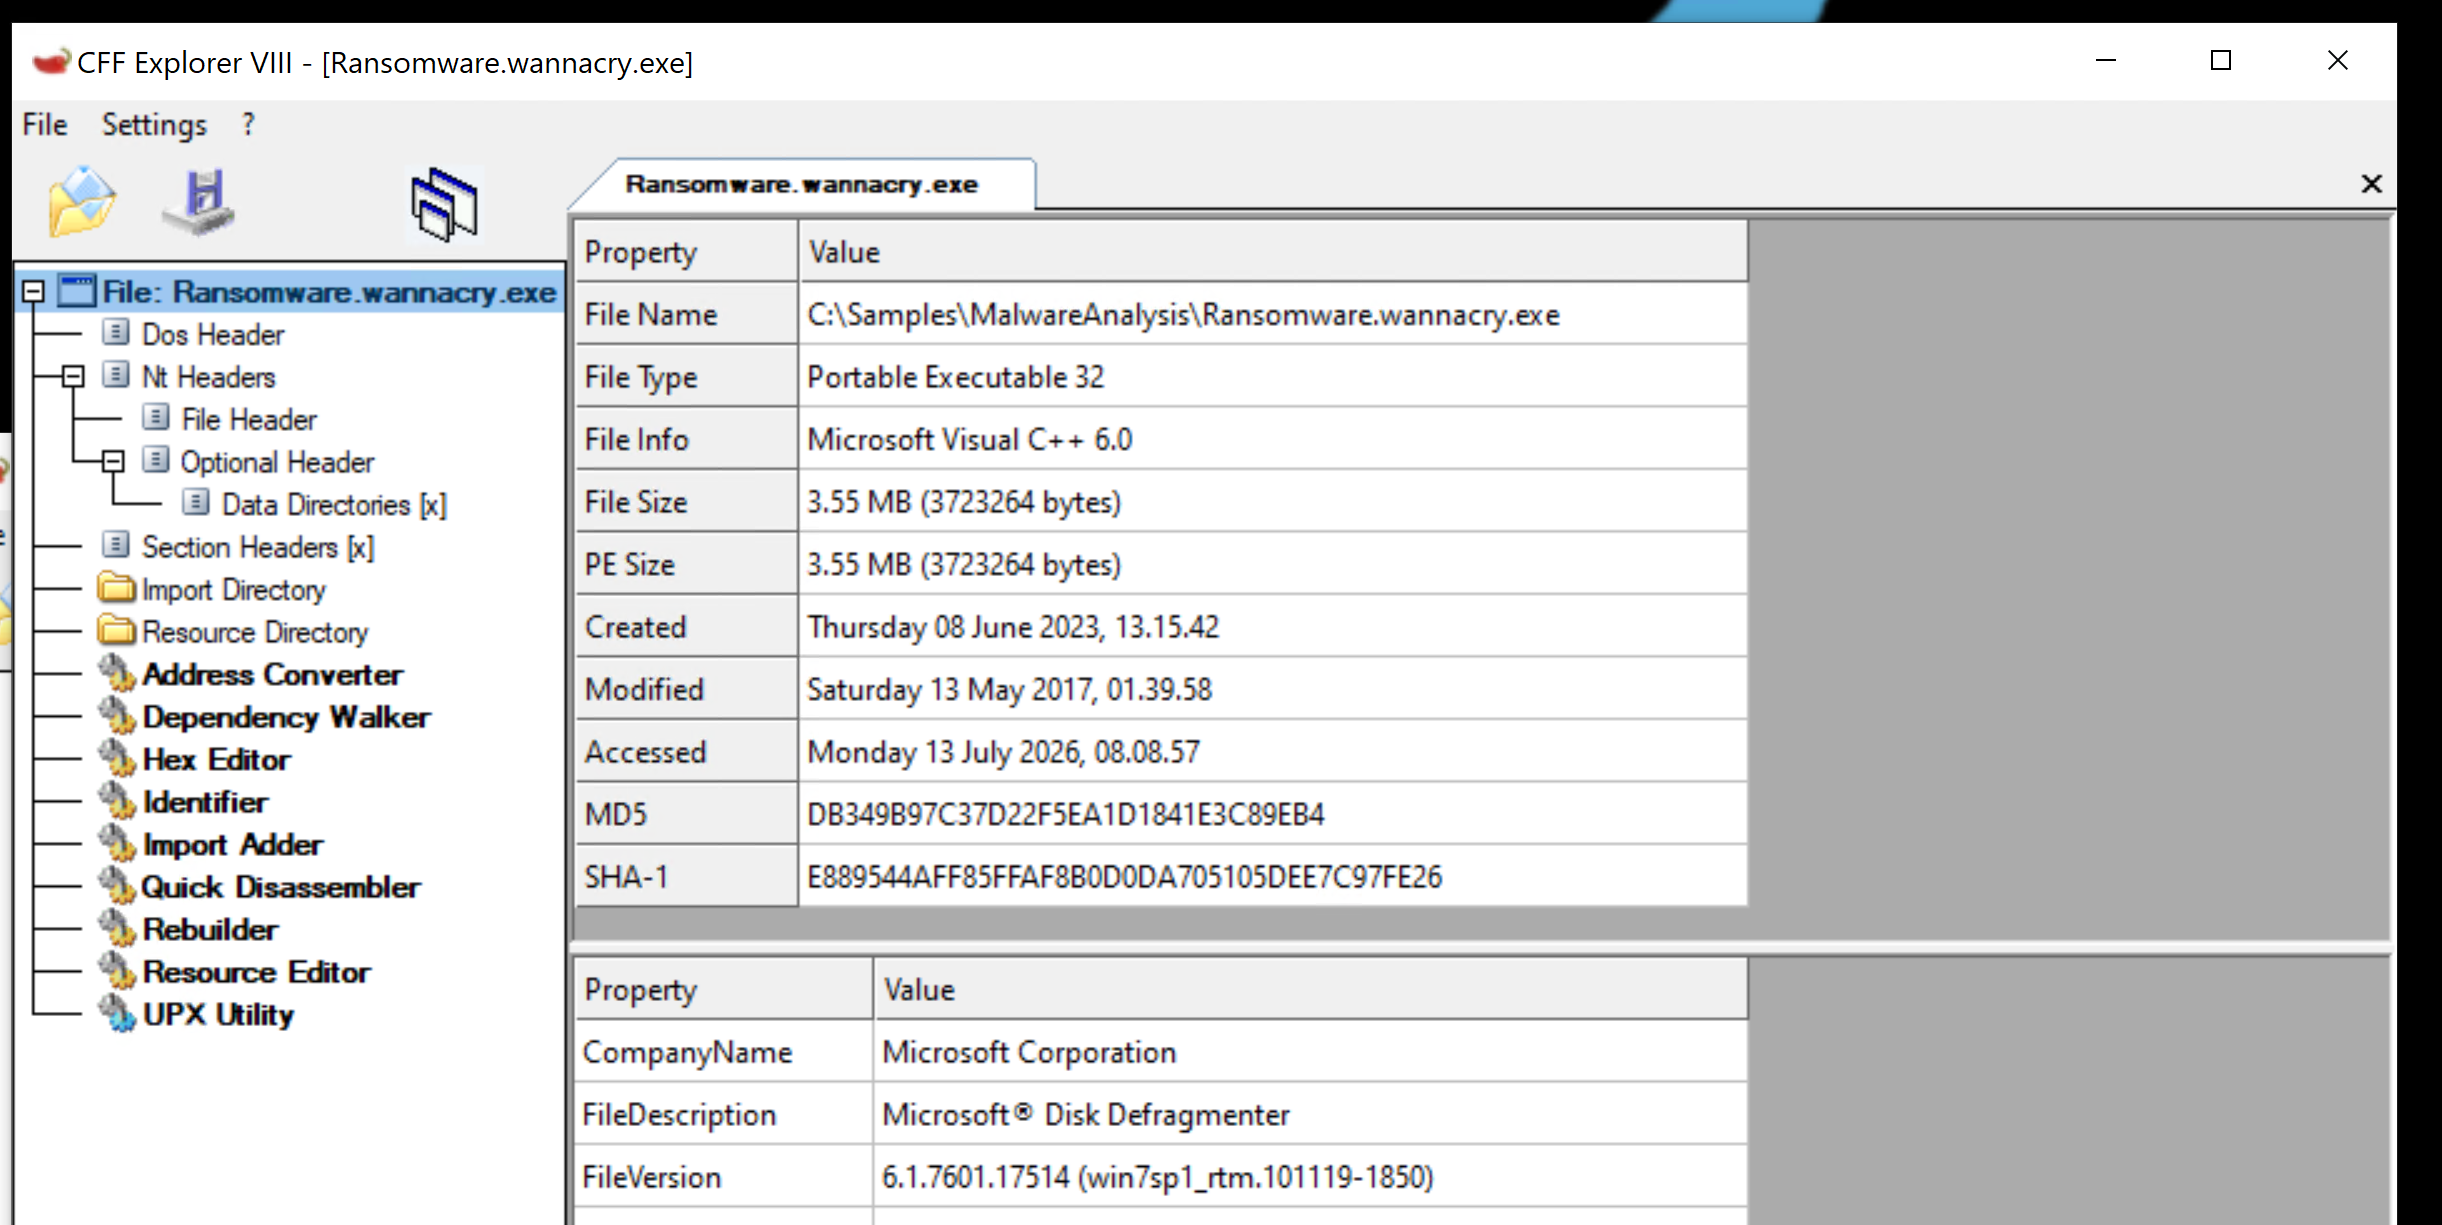Click the Quick Disassembler gear icon
Image resolution: width=2442 pixels, height=1225 pixels.
point(117,885)
